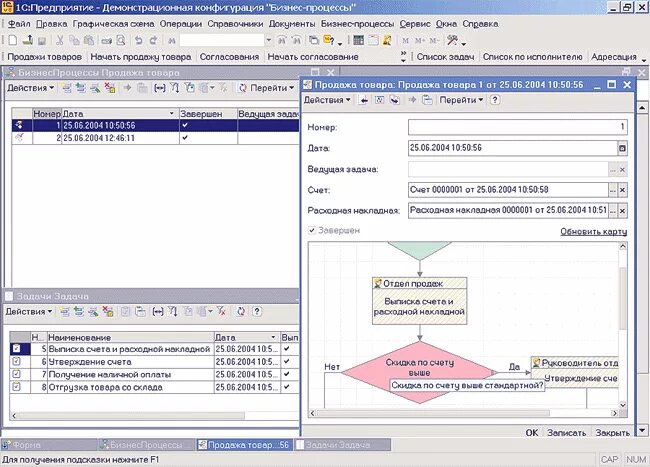
Task: Click the Redo arrow icon
Action: pyautogui.click(x=153, y=40)
